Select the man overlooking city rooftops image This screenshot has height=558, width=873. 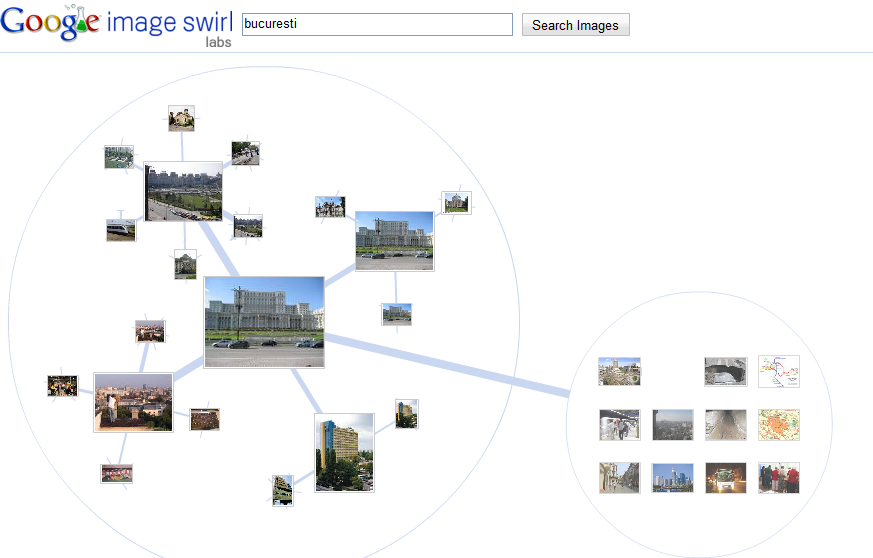pyautogui.click(x=133, y=402)
